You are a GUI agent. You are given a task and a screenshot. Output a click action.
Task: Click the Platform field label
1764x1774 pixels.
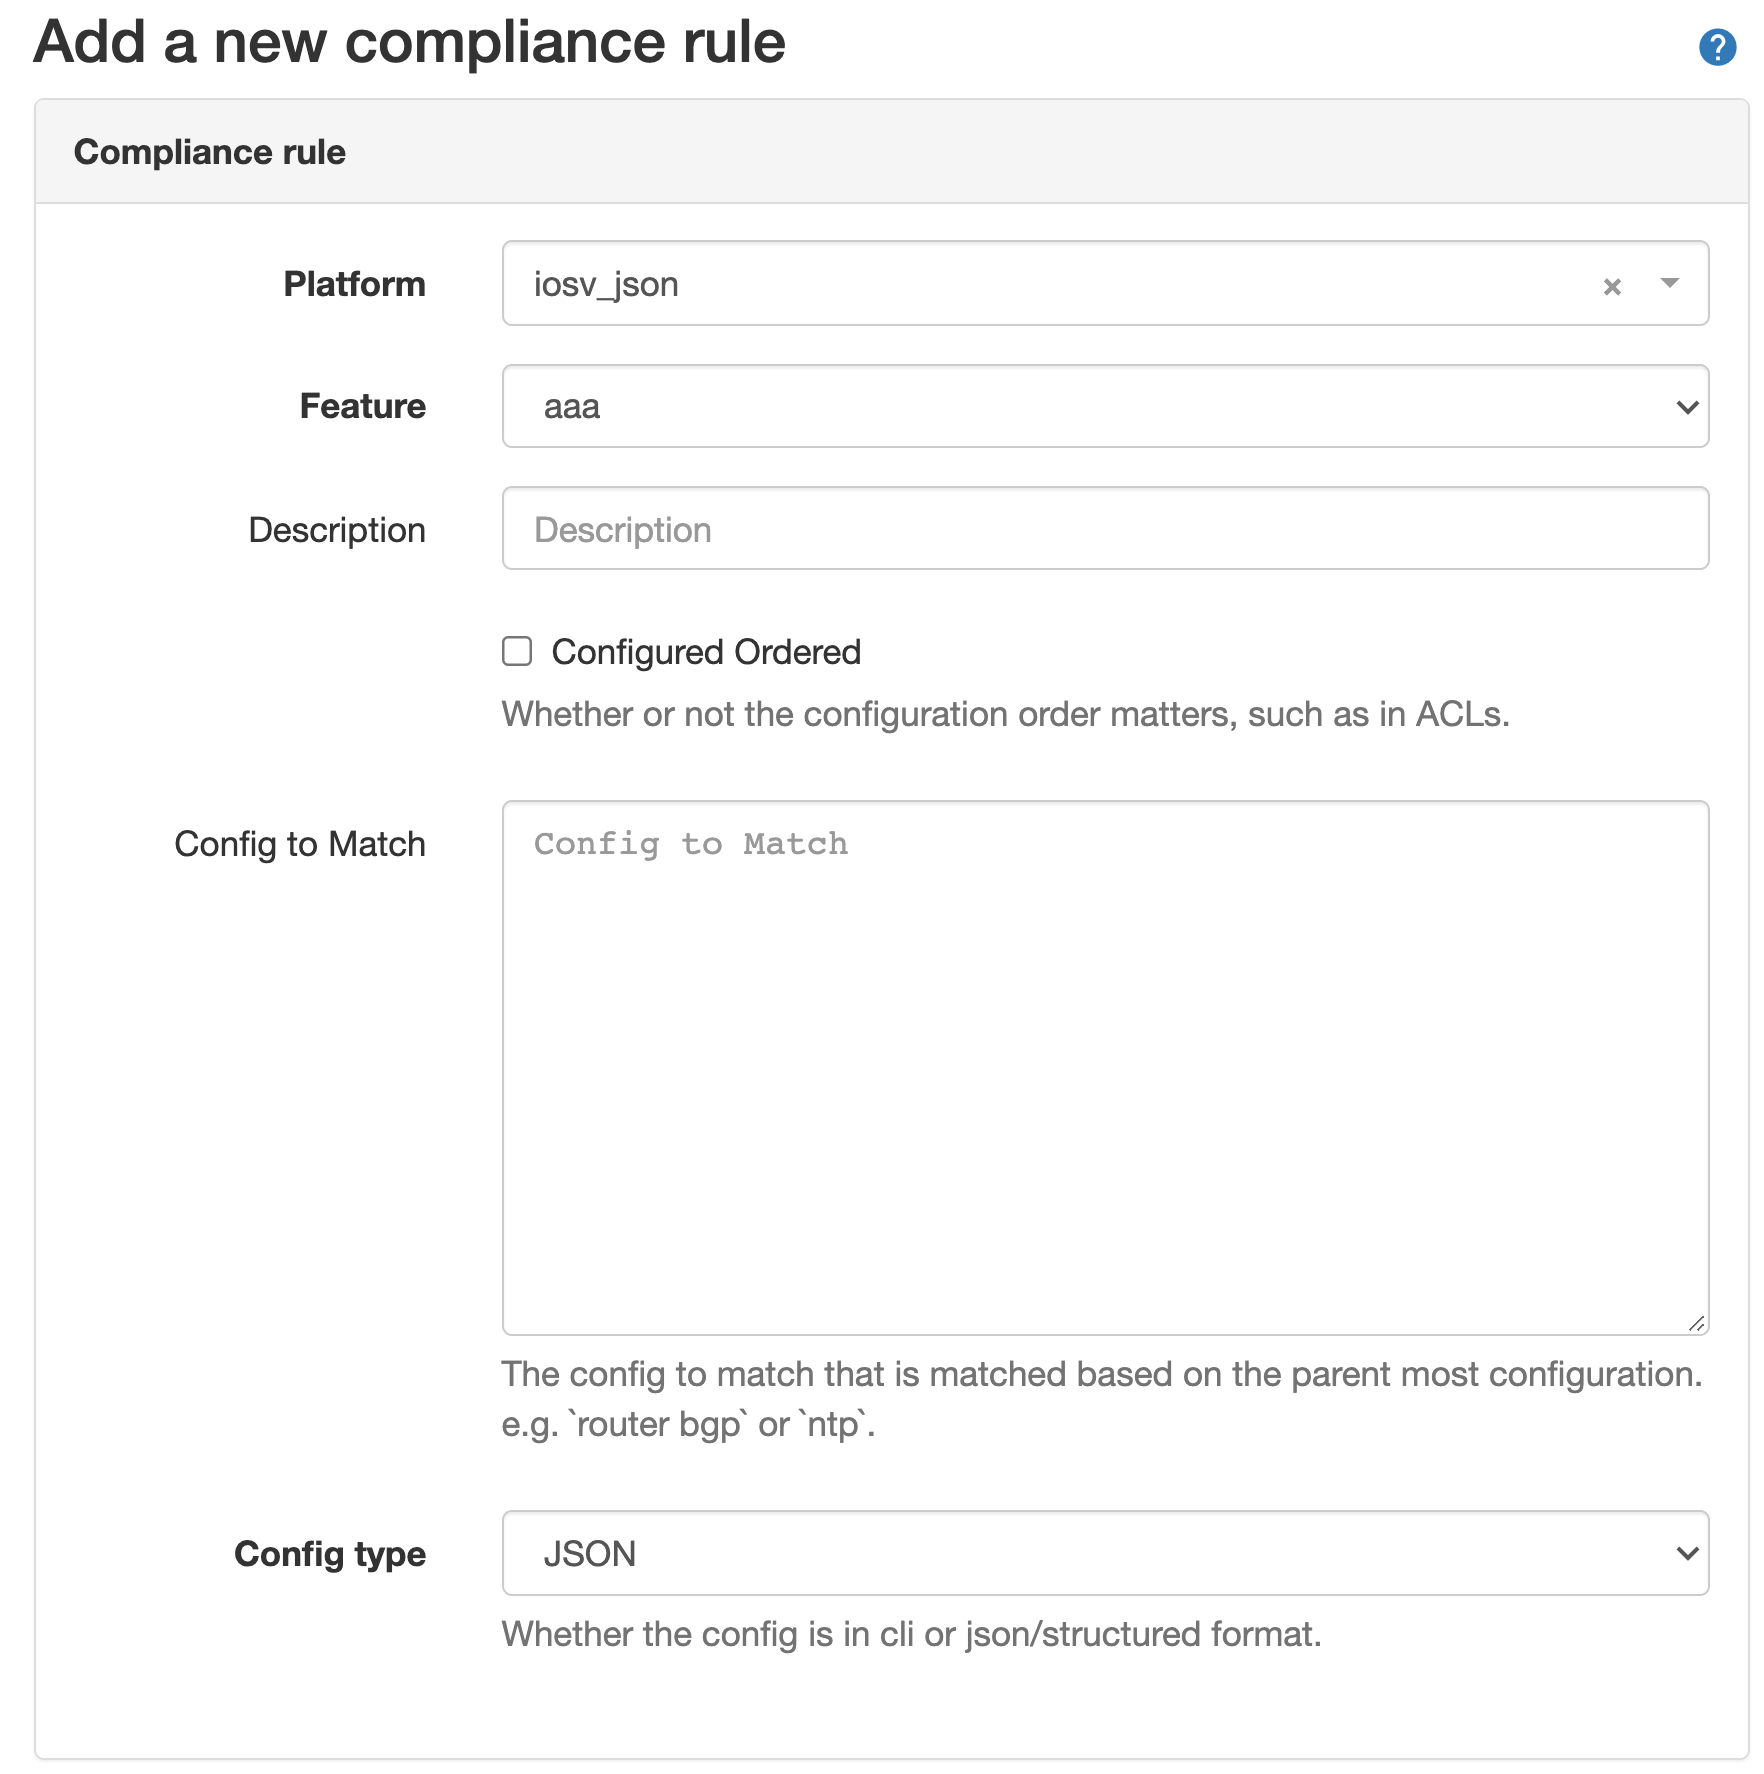355,285
